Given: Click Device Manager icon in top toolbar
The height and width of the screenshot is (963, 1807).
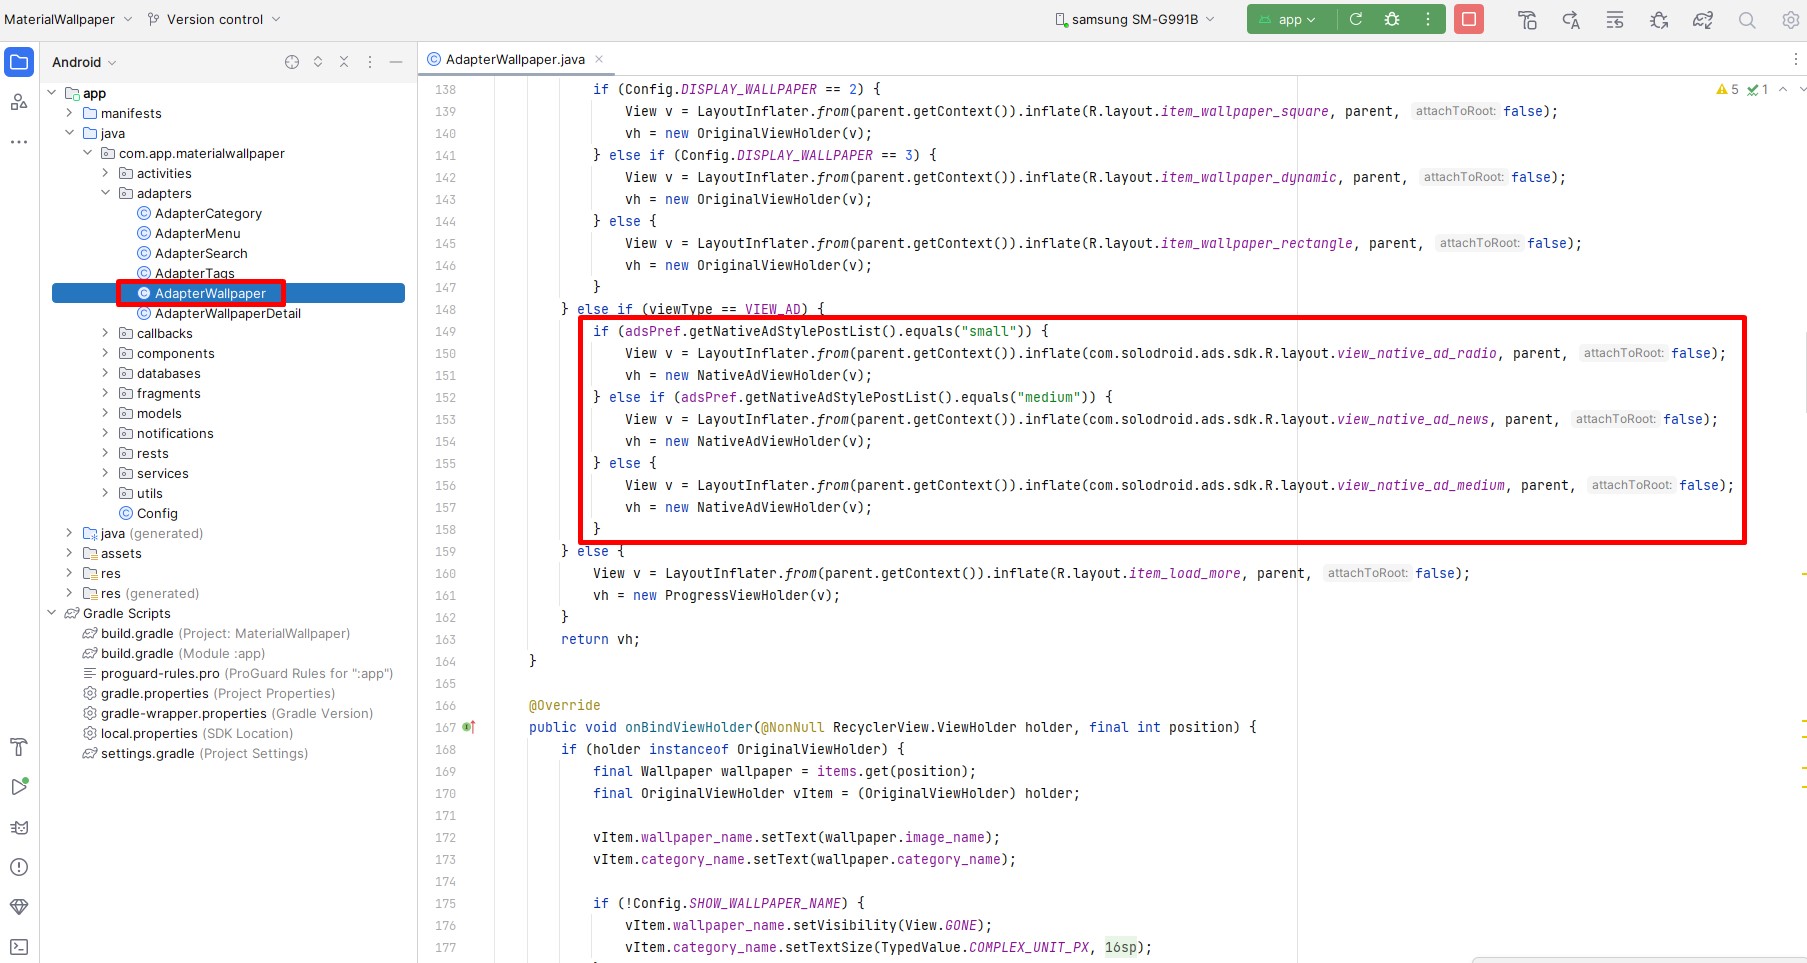Looking at the screenshot, I should [1527, 20].
